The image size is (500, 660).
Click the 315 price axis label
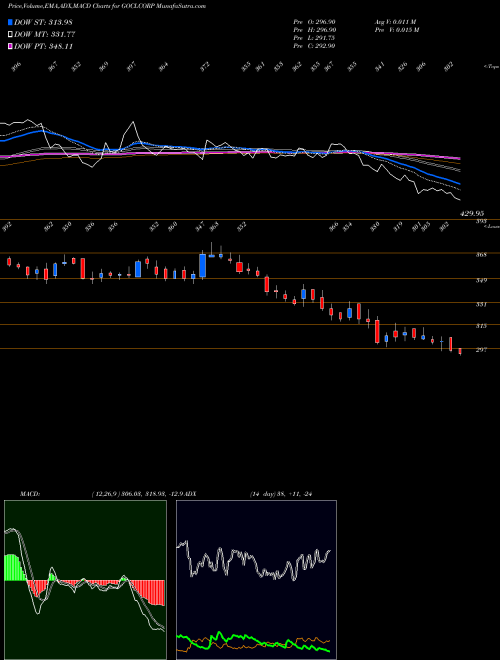click(x=481, y=326)
